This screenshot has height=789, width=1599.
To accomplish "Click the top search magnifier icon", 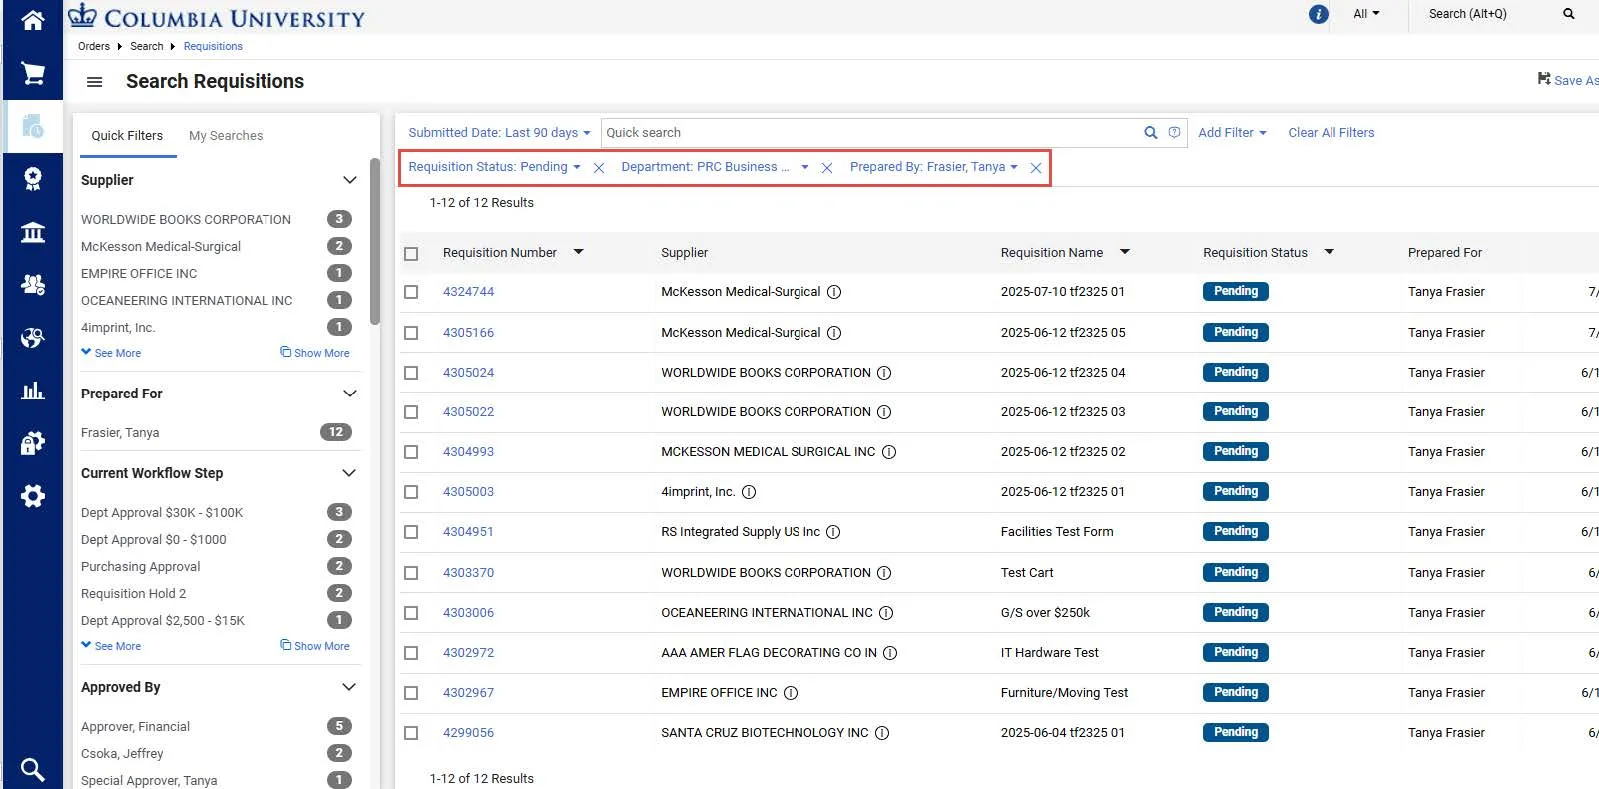I will [x=1569, y=14].
